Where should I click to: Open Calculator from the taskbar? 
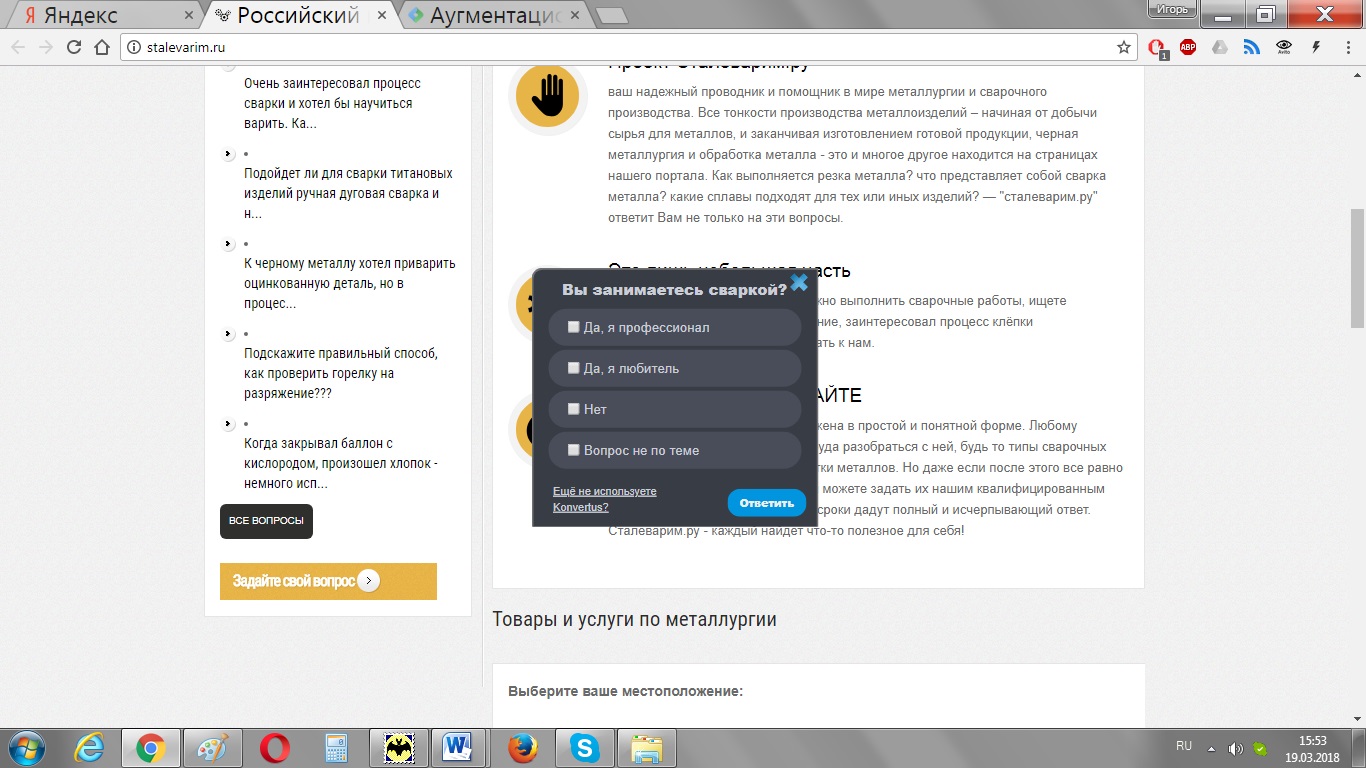pos(337,747)
